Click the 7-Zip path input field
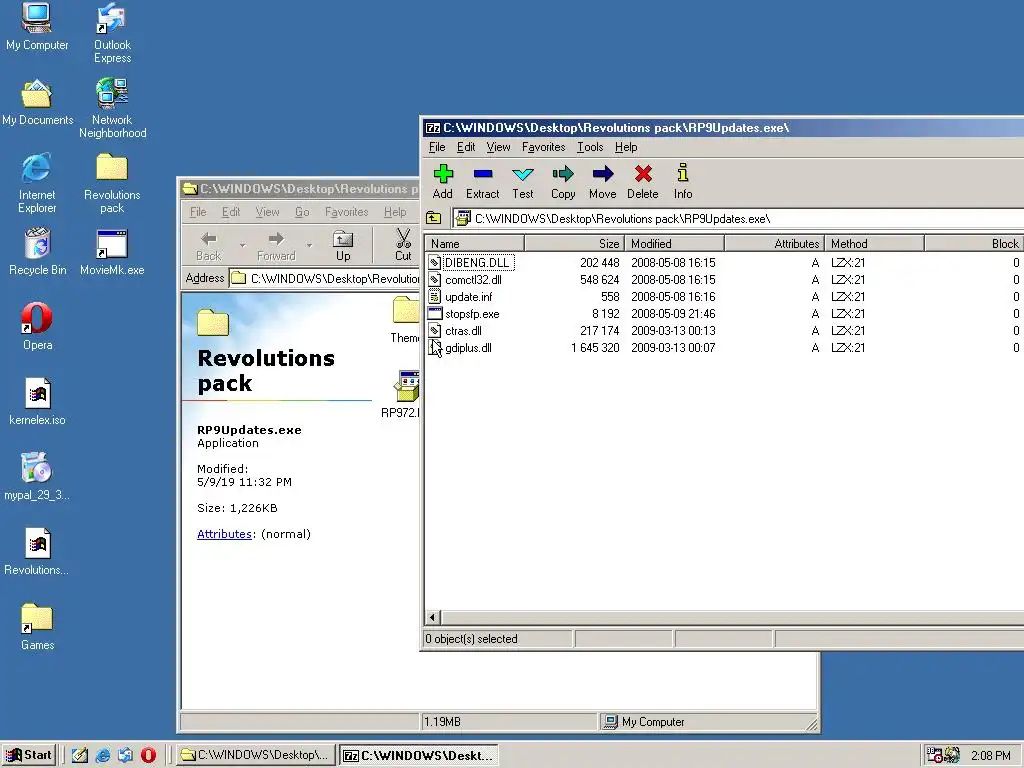 [x=738, y=218]
